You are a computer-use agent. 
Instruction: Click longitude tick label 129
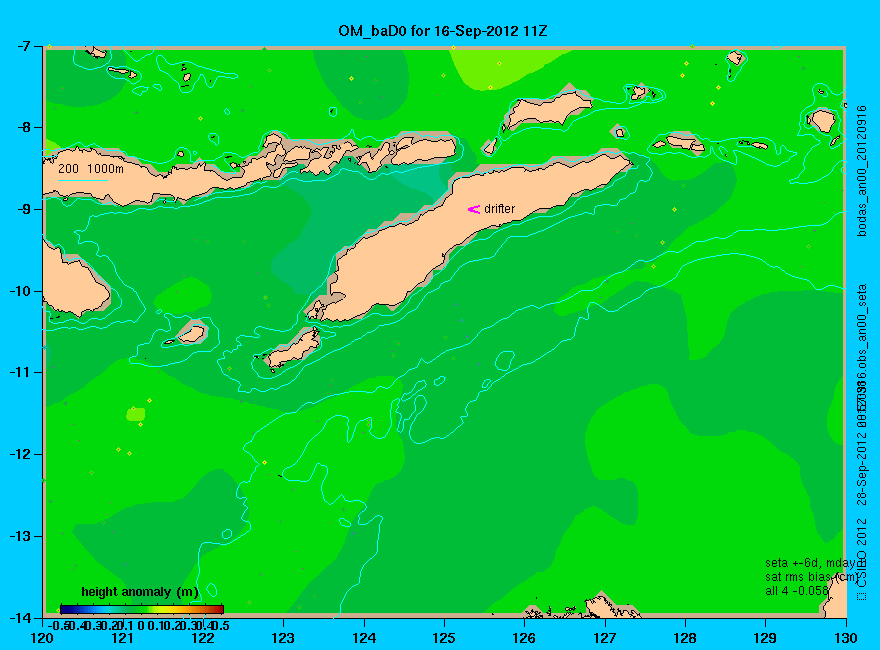[766, 638]
